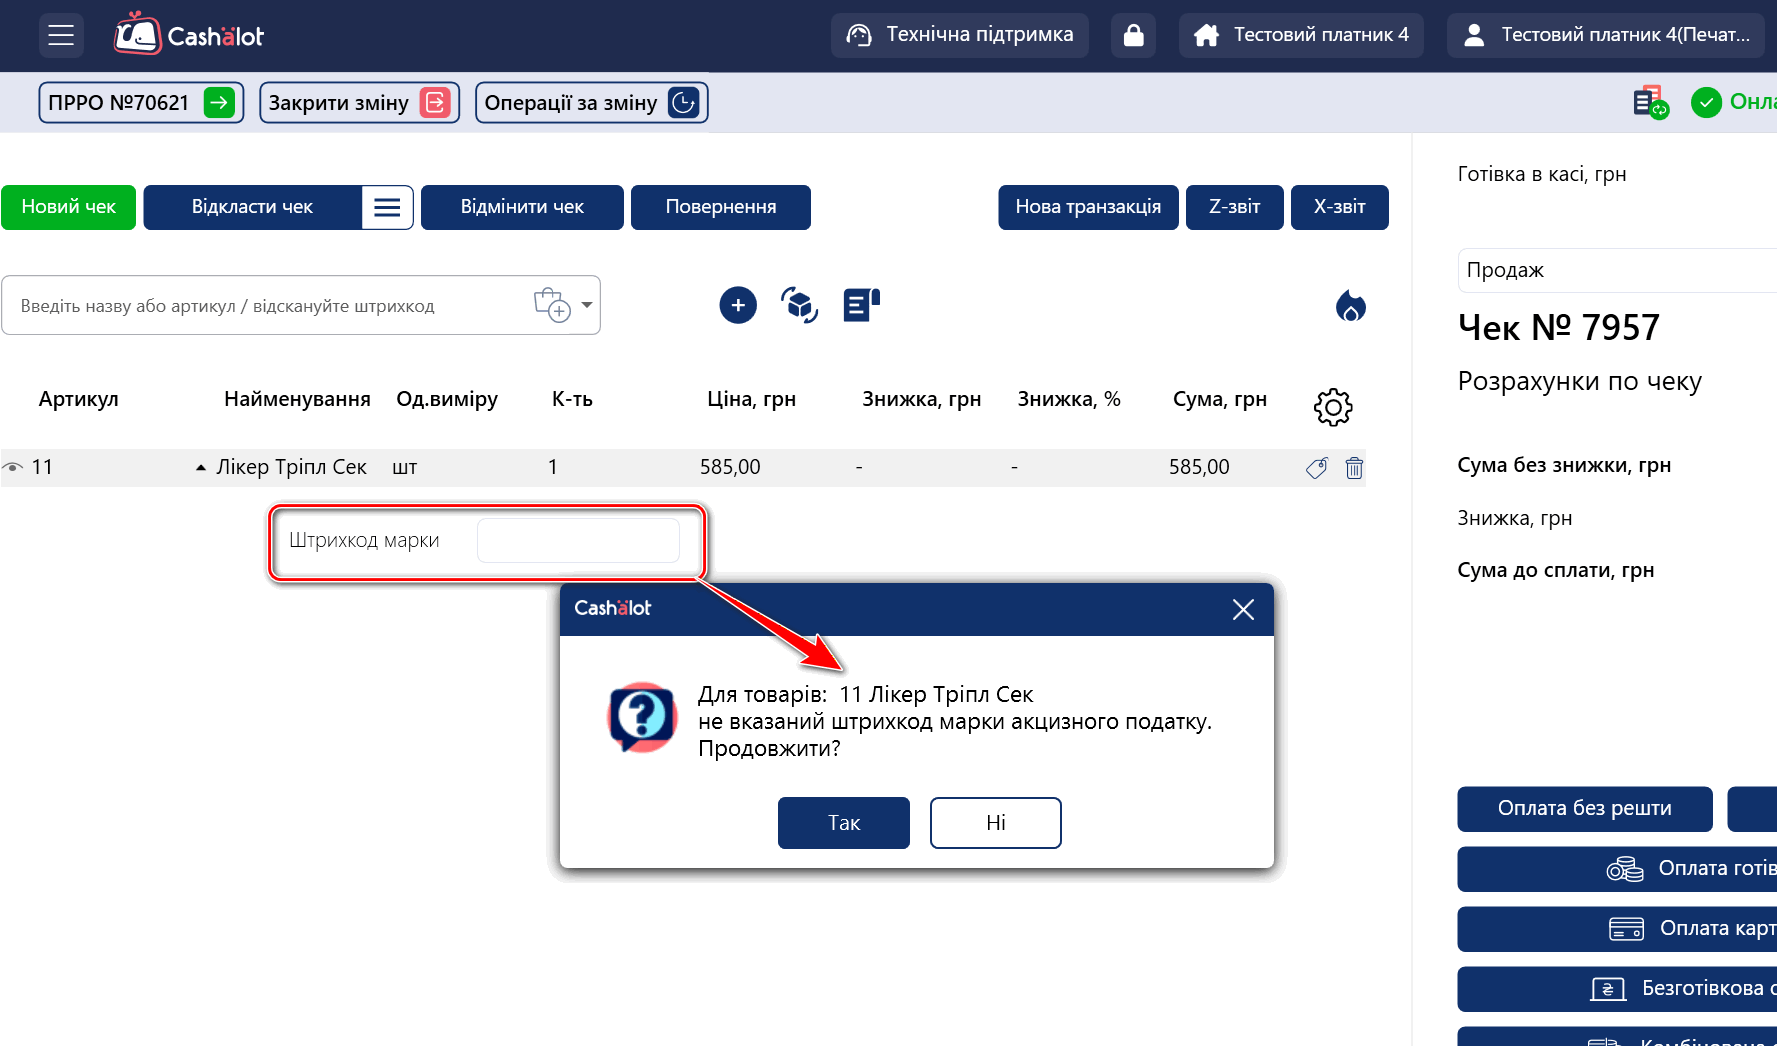Viewport: 1777px width, 1046px height.
Task: Generate the X-звіт
Action: point(1339,207)
